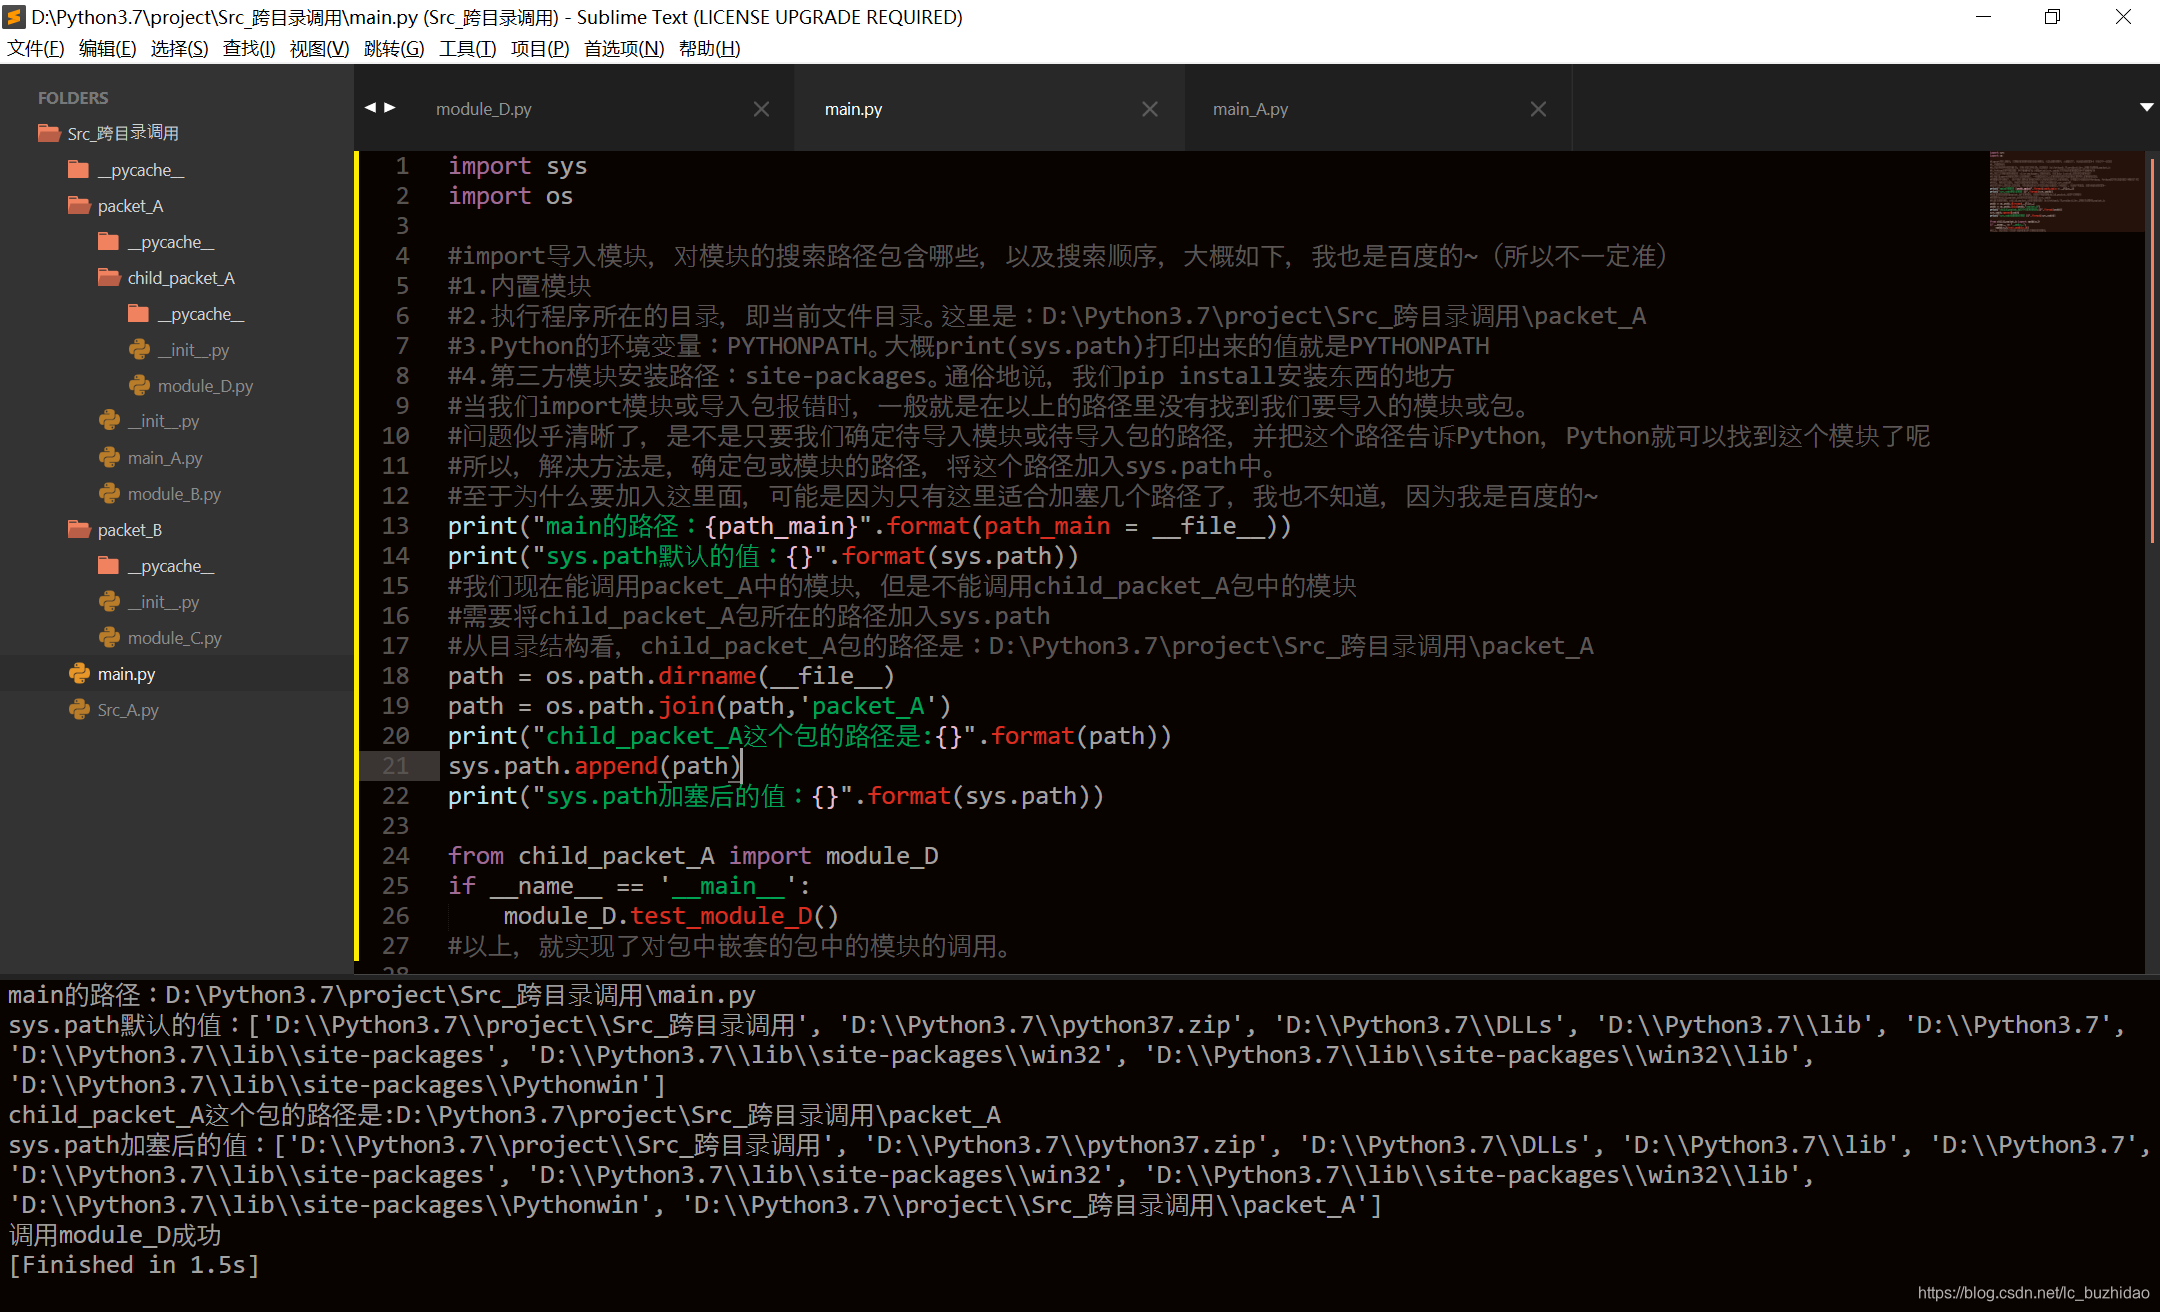Close the main_A.py tab
Screen dimensions: 2160x1312
[1538, 109]
